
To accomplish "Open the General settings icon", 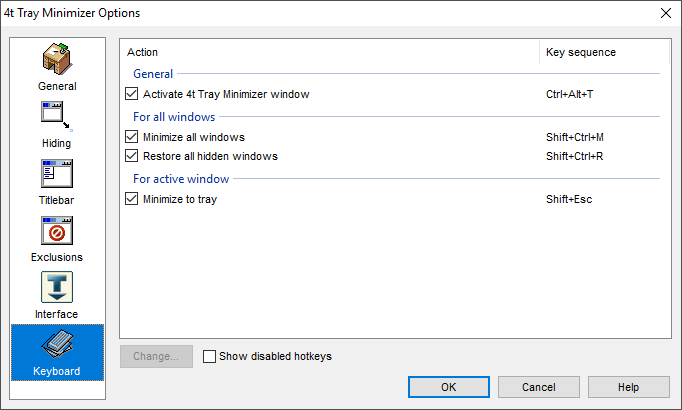I will (57, 60).
